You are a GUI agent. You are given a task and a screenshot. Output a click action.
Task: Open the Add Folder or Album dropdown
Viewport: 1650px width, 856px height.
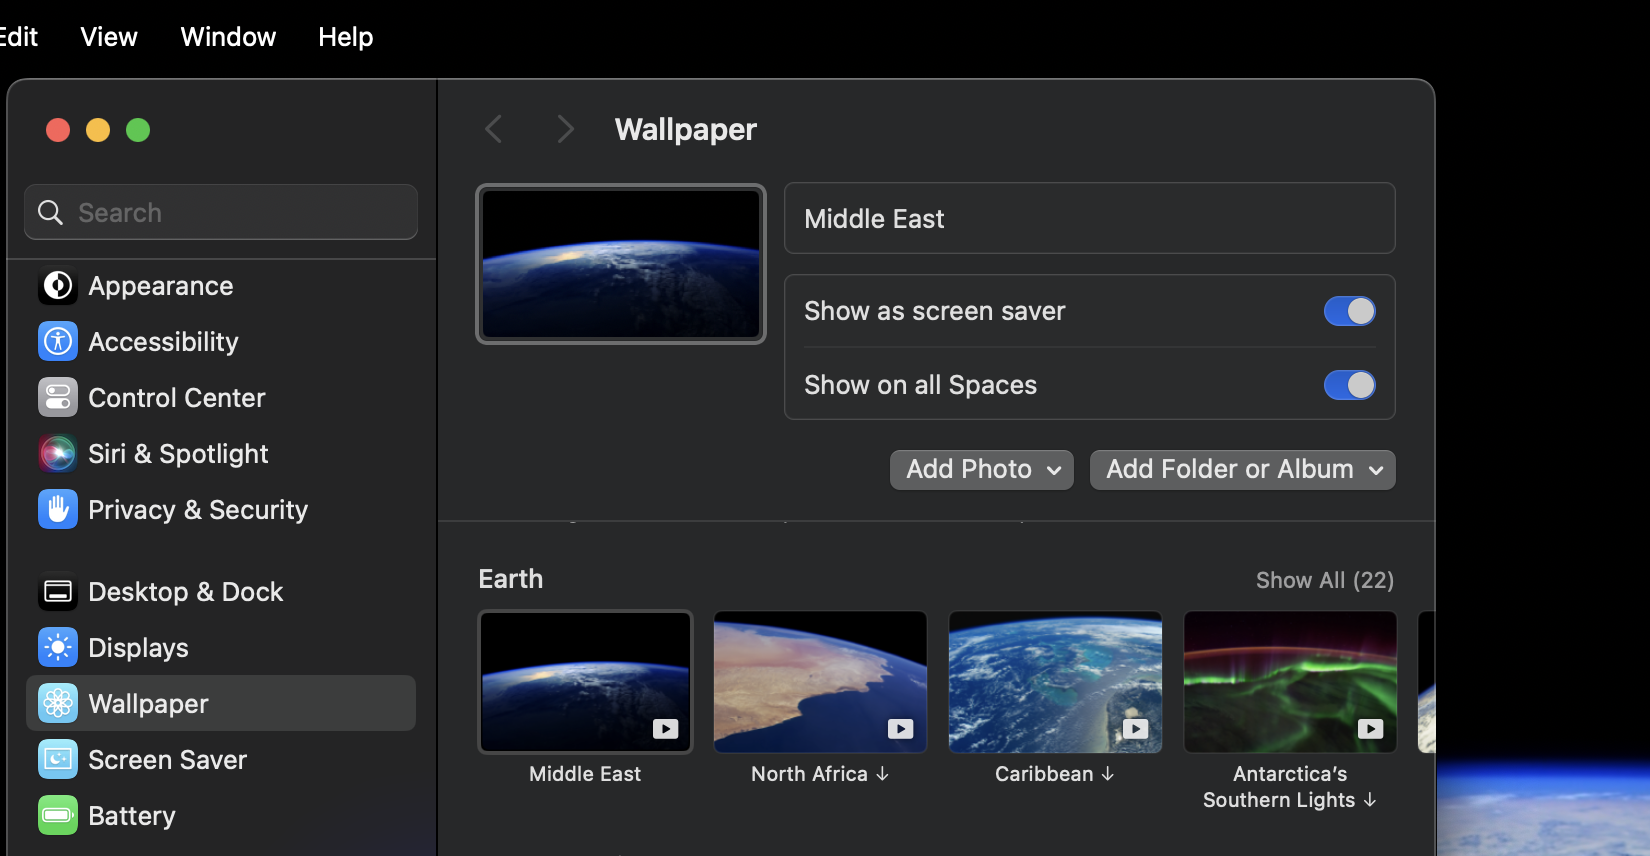tap(1243, 470)
